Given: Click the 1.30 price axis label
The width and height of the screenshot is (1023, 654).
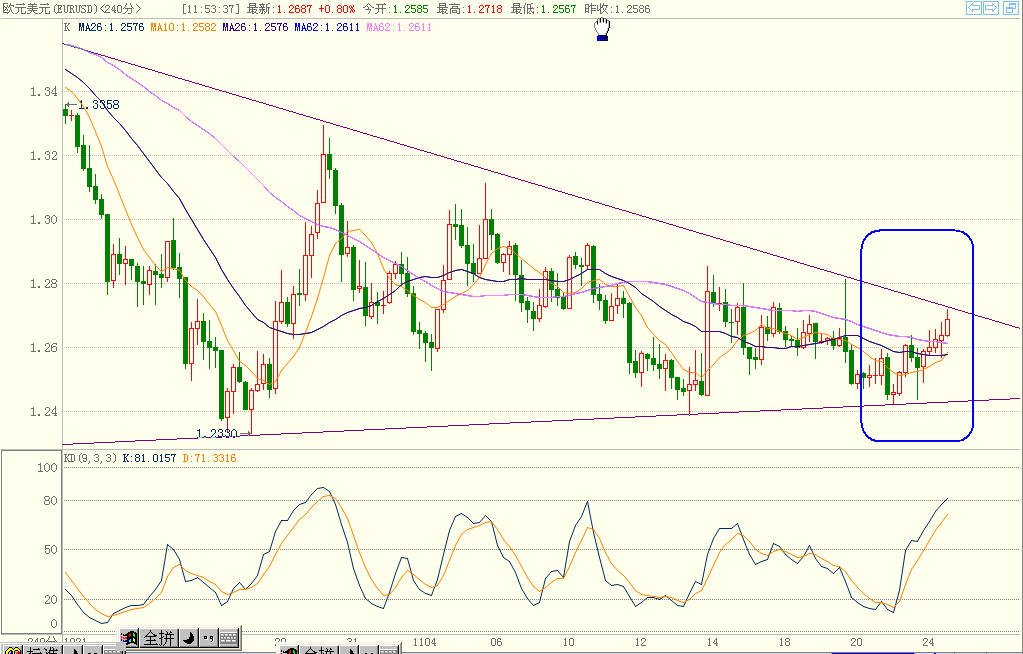Looking at the screenshot, I should click(x=44, y=220).
